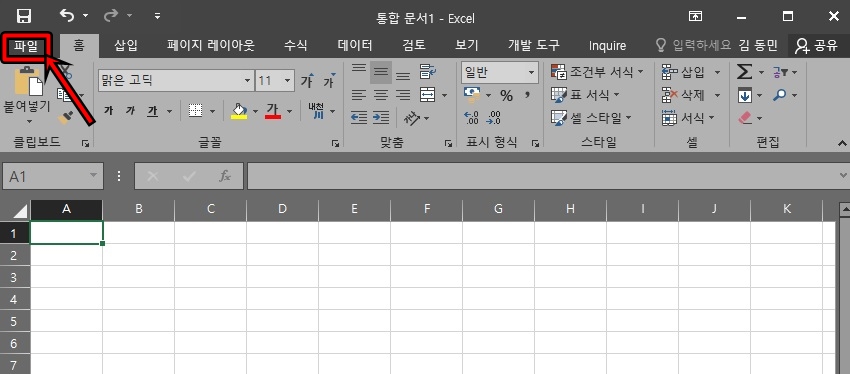Align cell text left
The height and width of the screenshot is (374, 850).
click(x=359, y=95)
